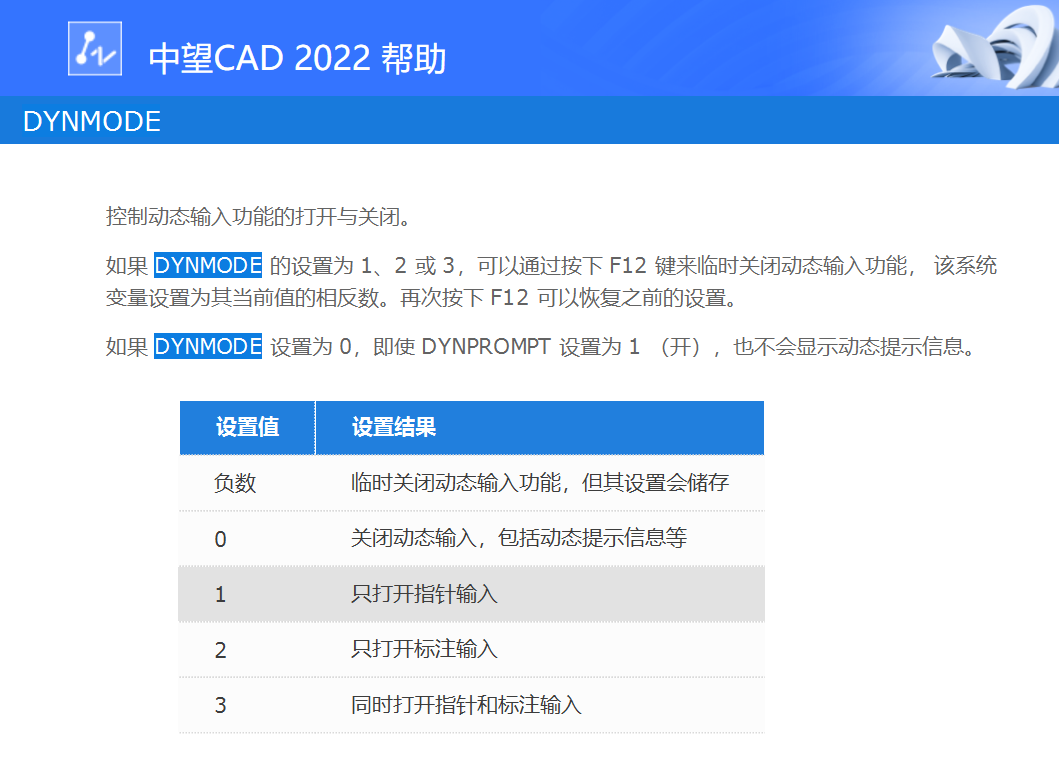Click the 设置结果 column header
Viewport: 1059px width, 769px height.
(x=540, y=427)
